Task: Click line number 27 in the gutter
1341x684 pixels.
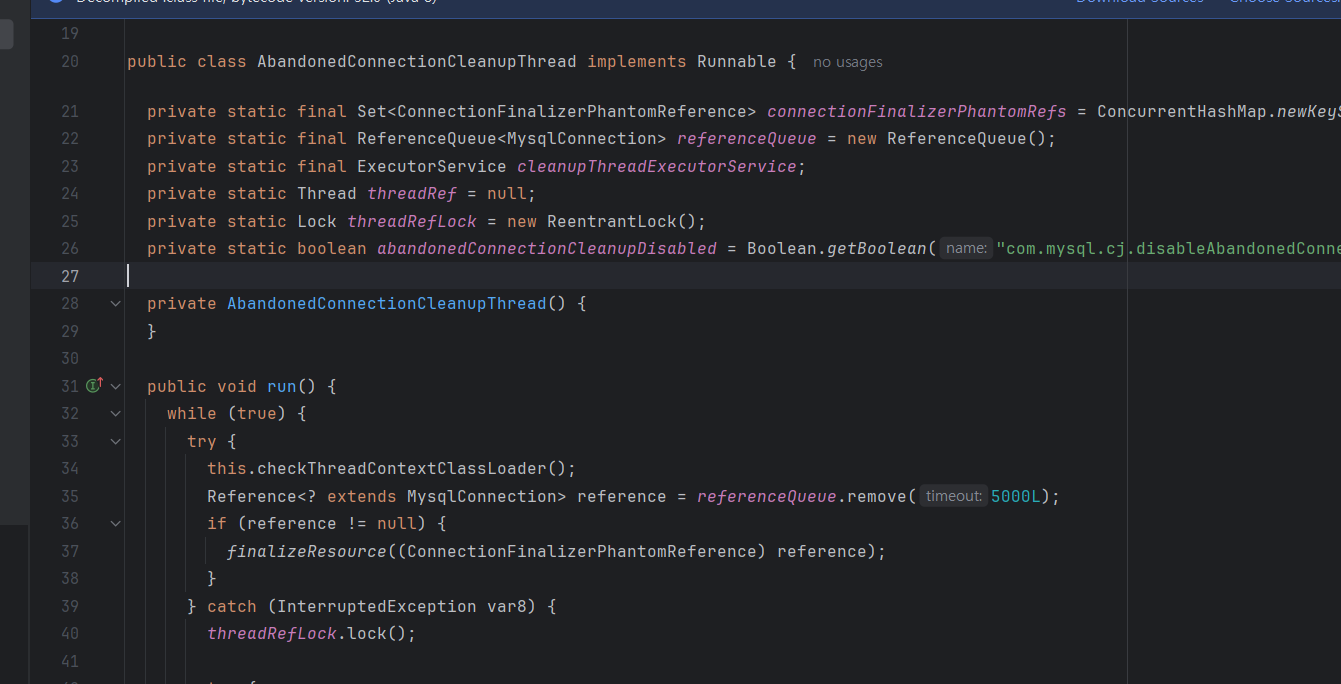Action: pos(69,276)
